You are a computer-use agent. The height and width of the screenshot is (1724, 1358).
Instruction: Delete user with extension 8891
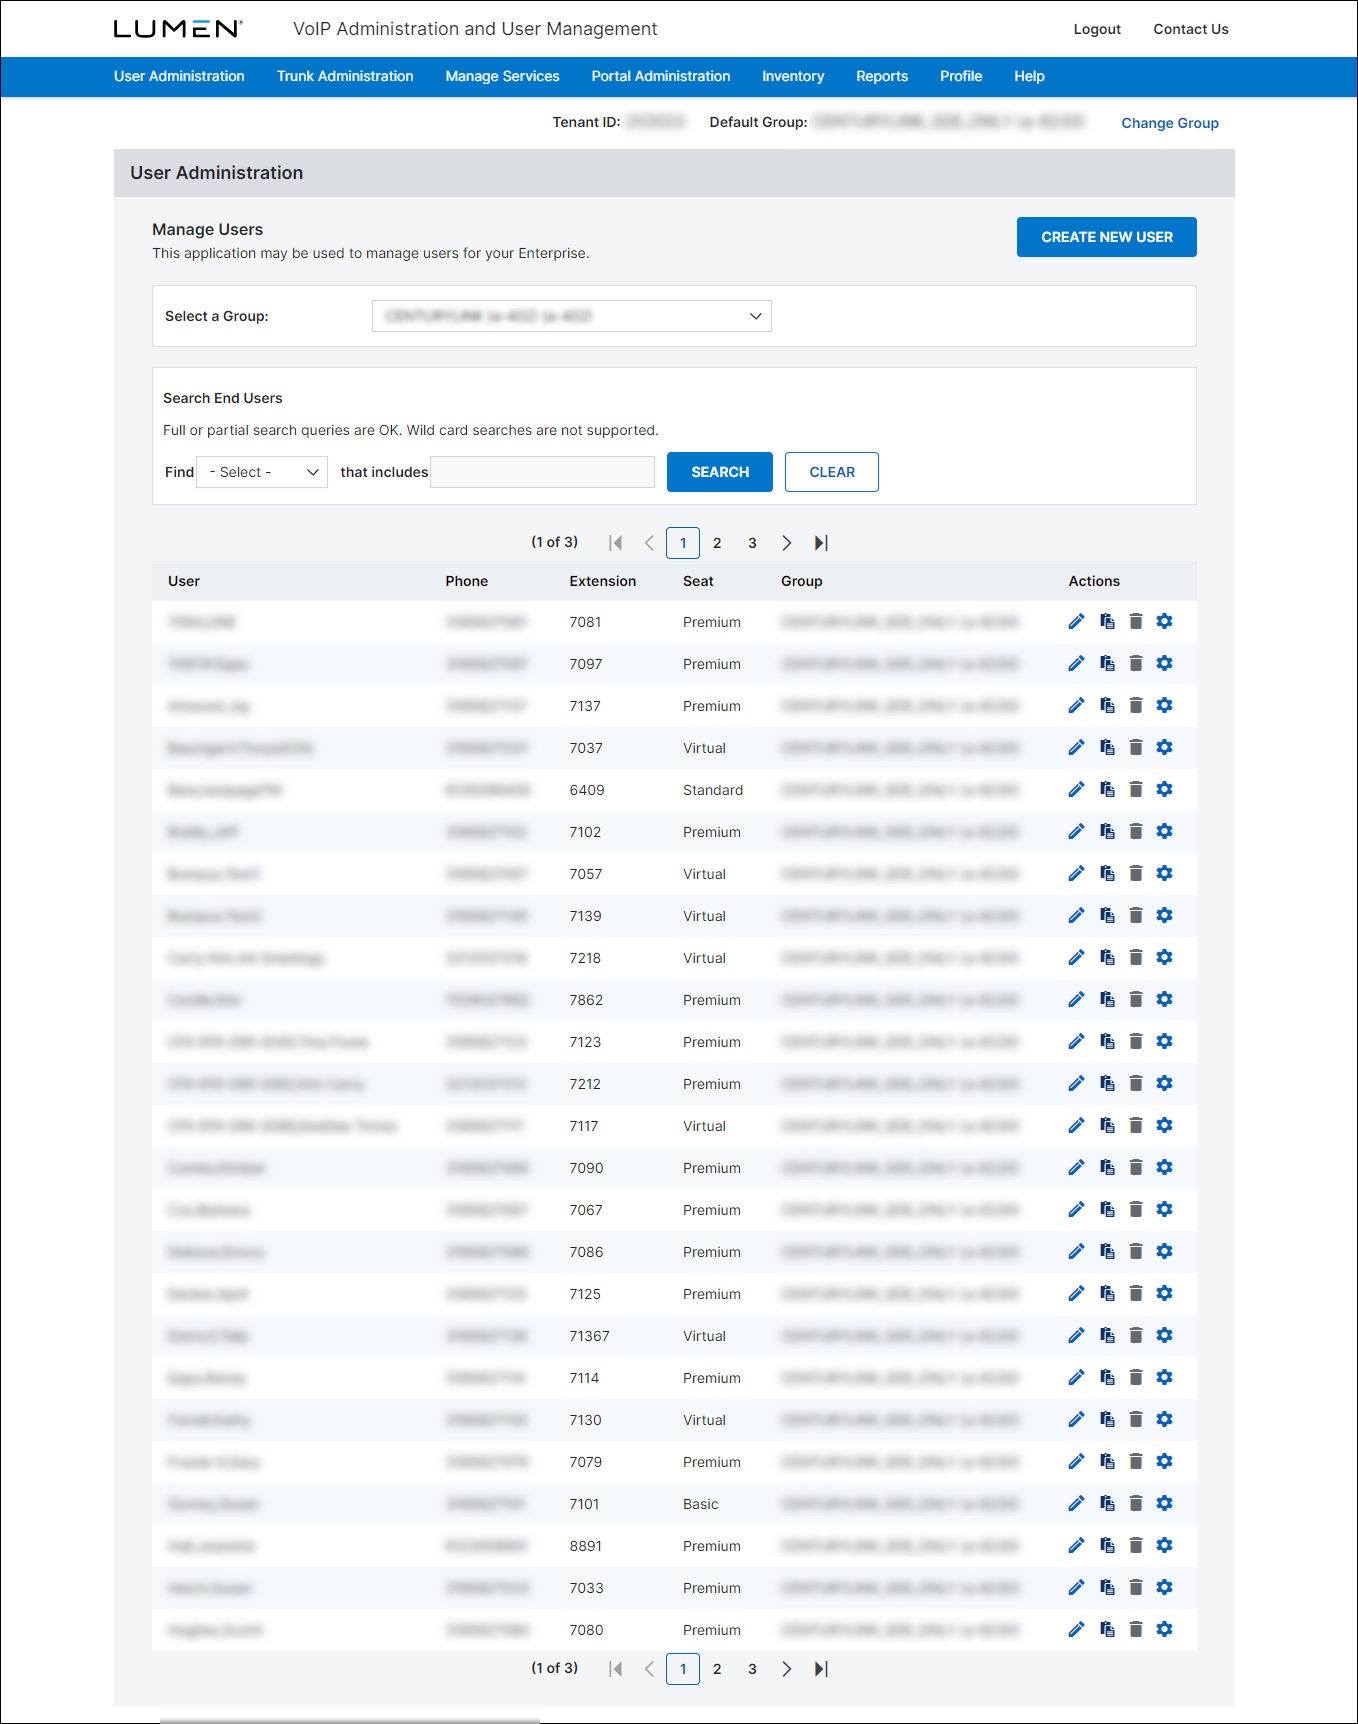pos(1136,1546)
